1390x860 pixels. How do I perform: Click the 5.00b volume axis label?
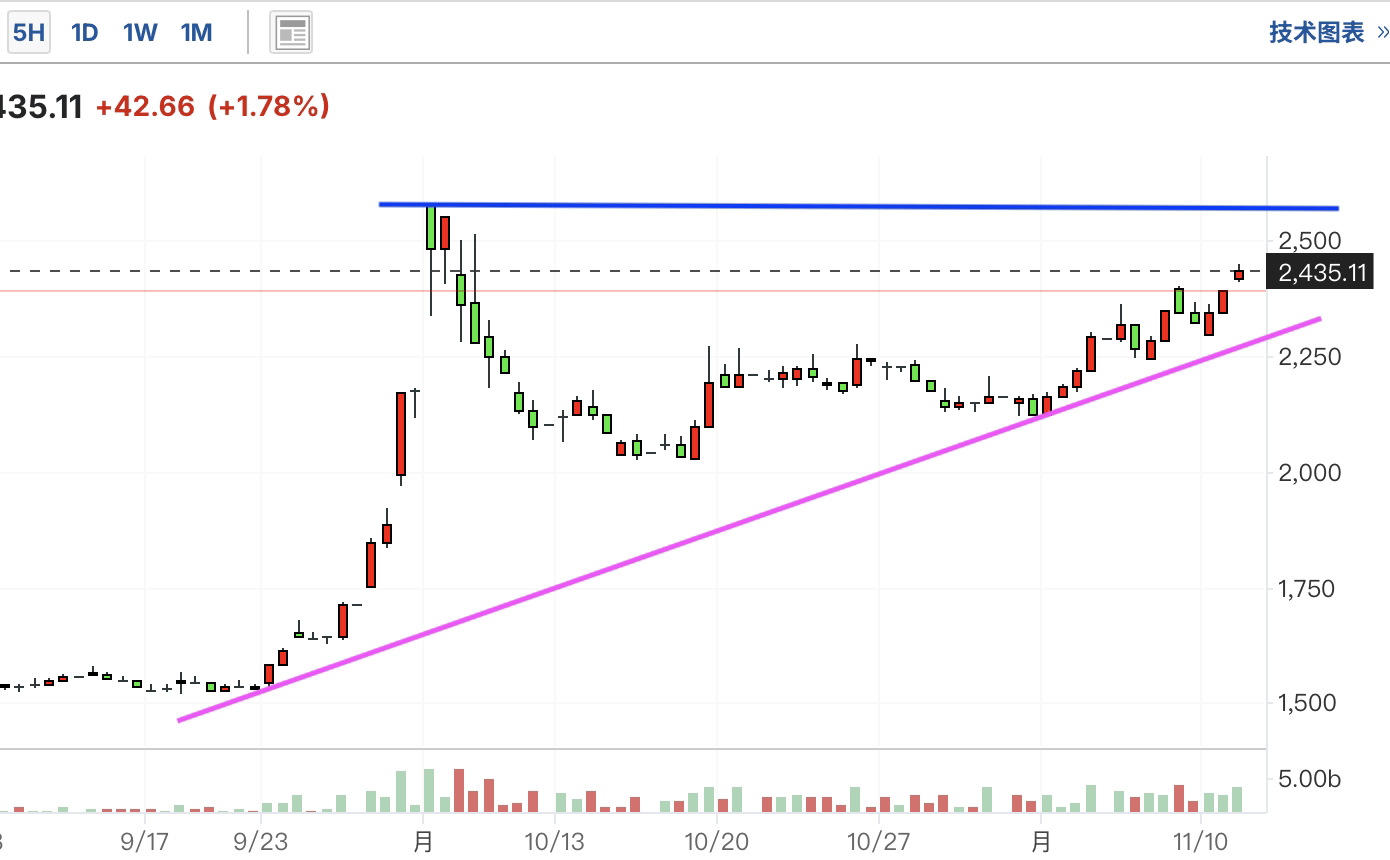(1309, 779)
